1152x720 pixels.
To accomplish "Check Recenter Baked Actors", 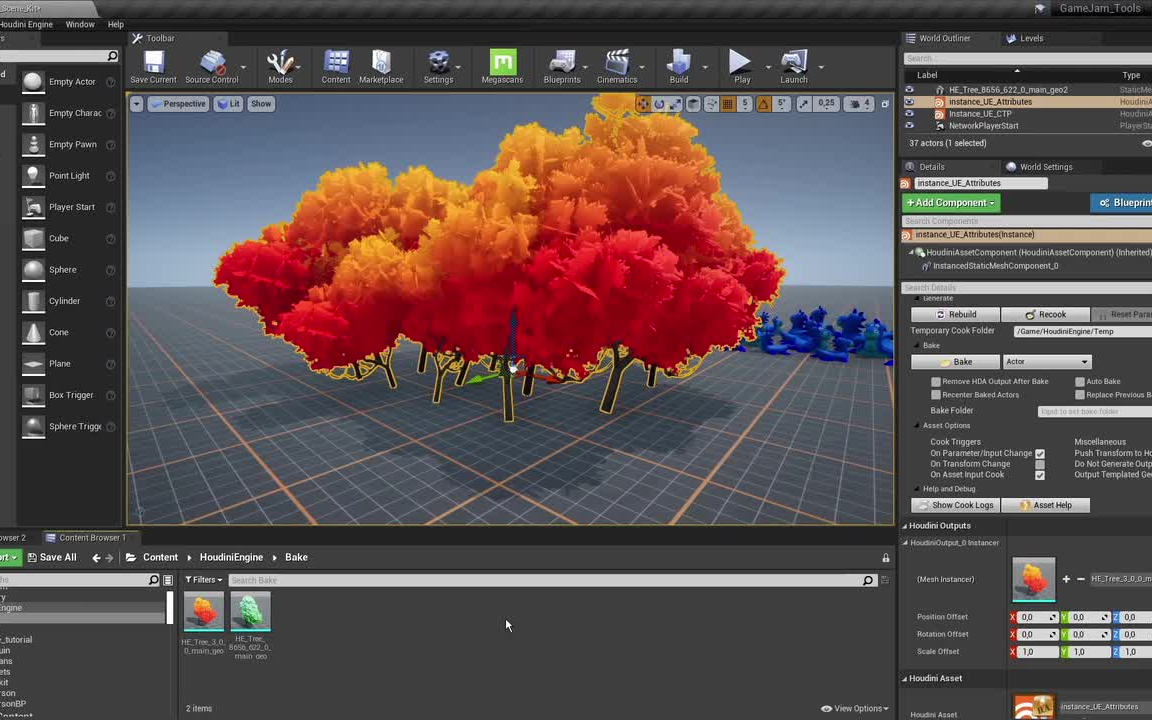I will [936, 394].
